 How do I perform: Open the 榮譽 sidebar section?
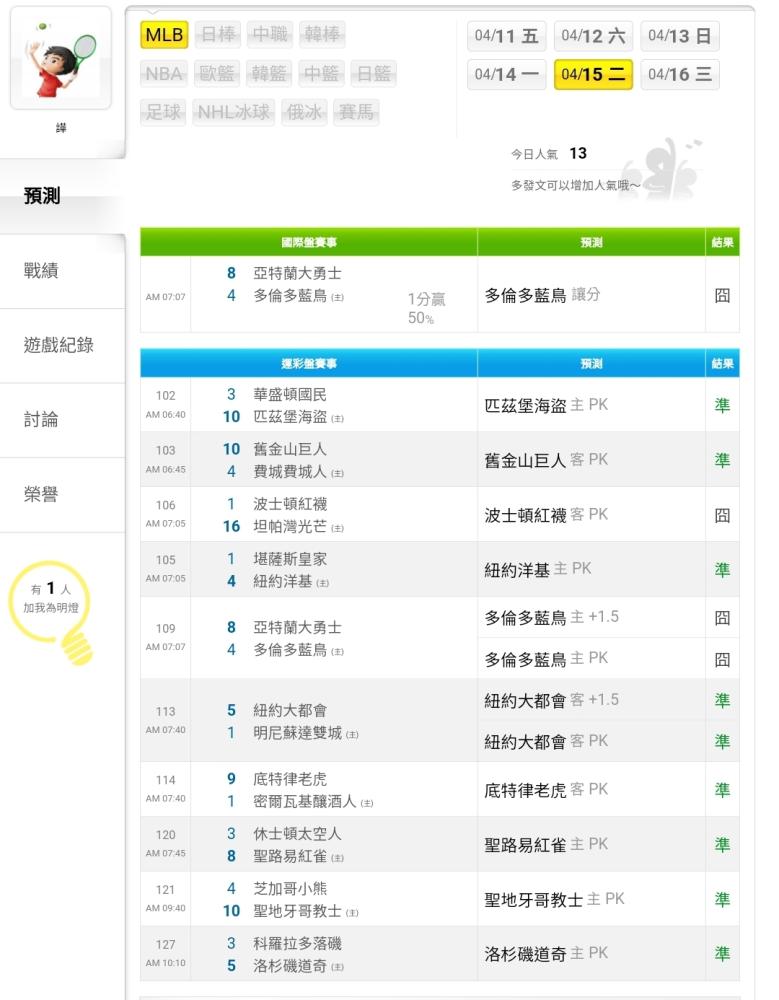coord(62,494)
